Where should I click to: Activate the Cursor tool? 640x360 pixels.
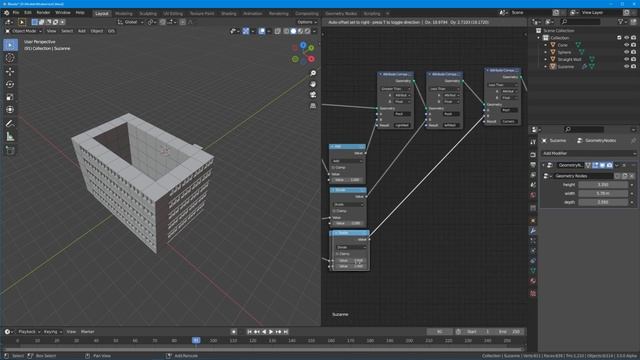click(x=10, y=58)
